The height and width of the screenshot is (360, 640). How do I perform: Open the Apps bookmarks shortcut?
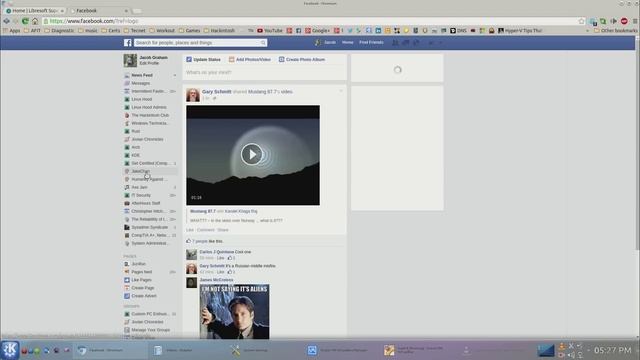coord(11,31)
